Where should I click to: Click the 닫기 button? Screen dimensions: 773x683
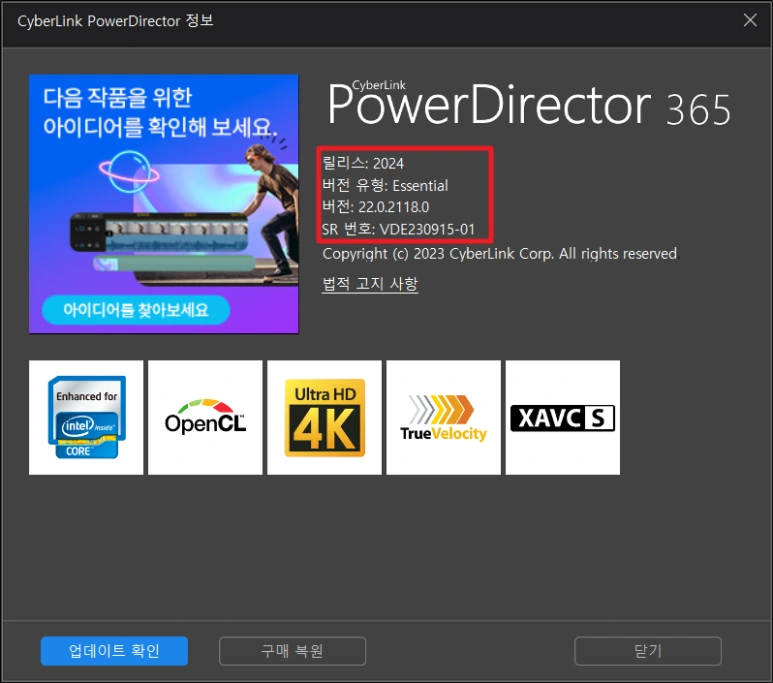tap(648, 650)
